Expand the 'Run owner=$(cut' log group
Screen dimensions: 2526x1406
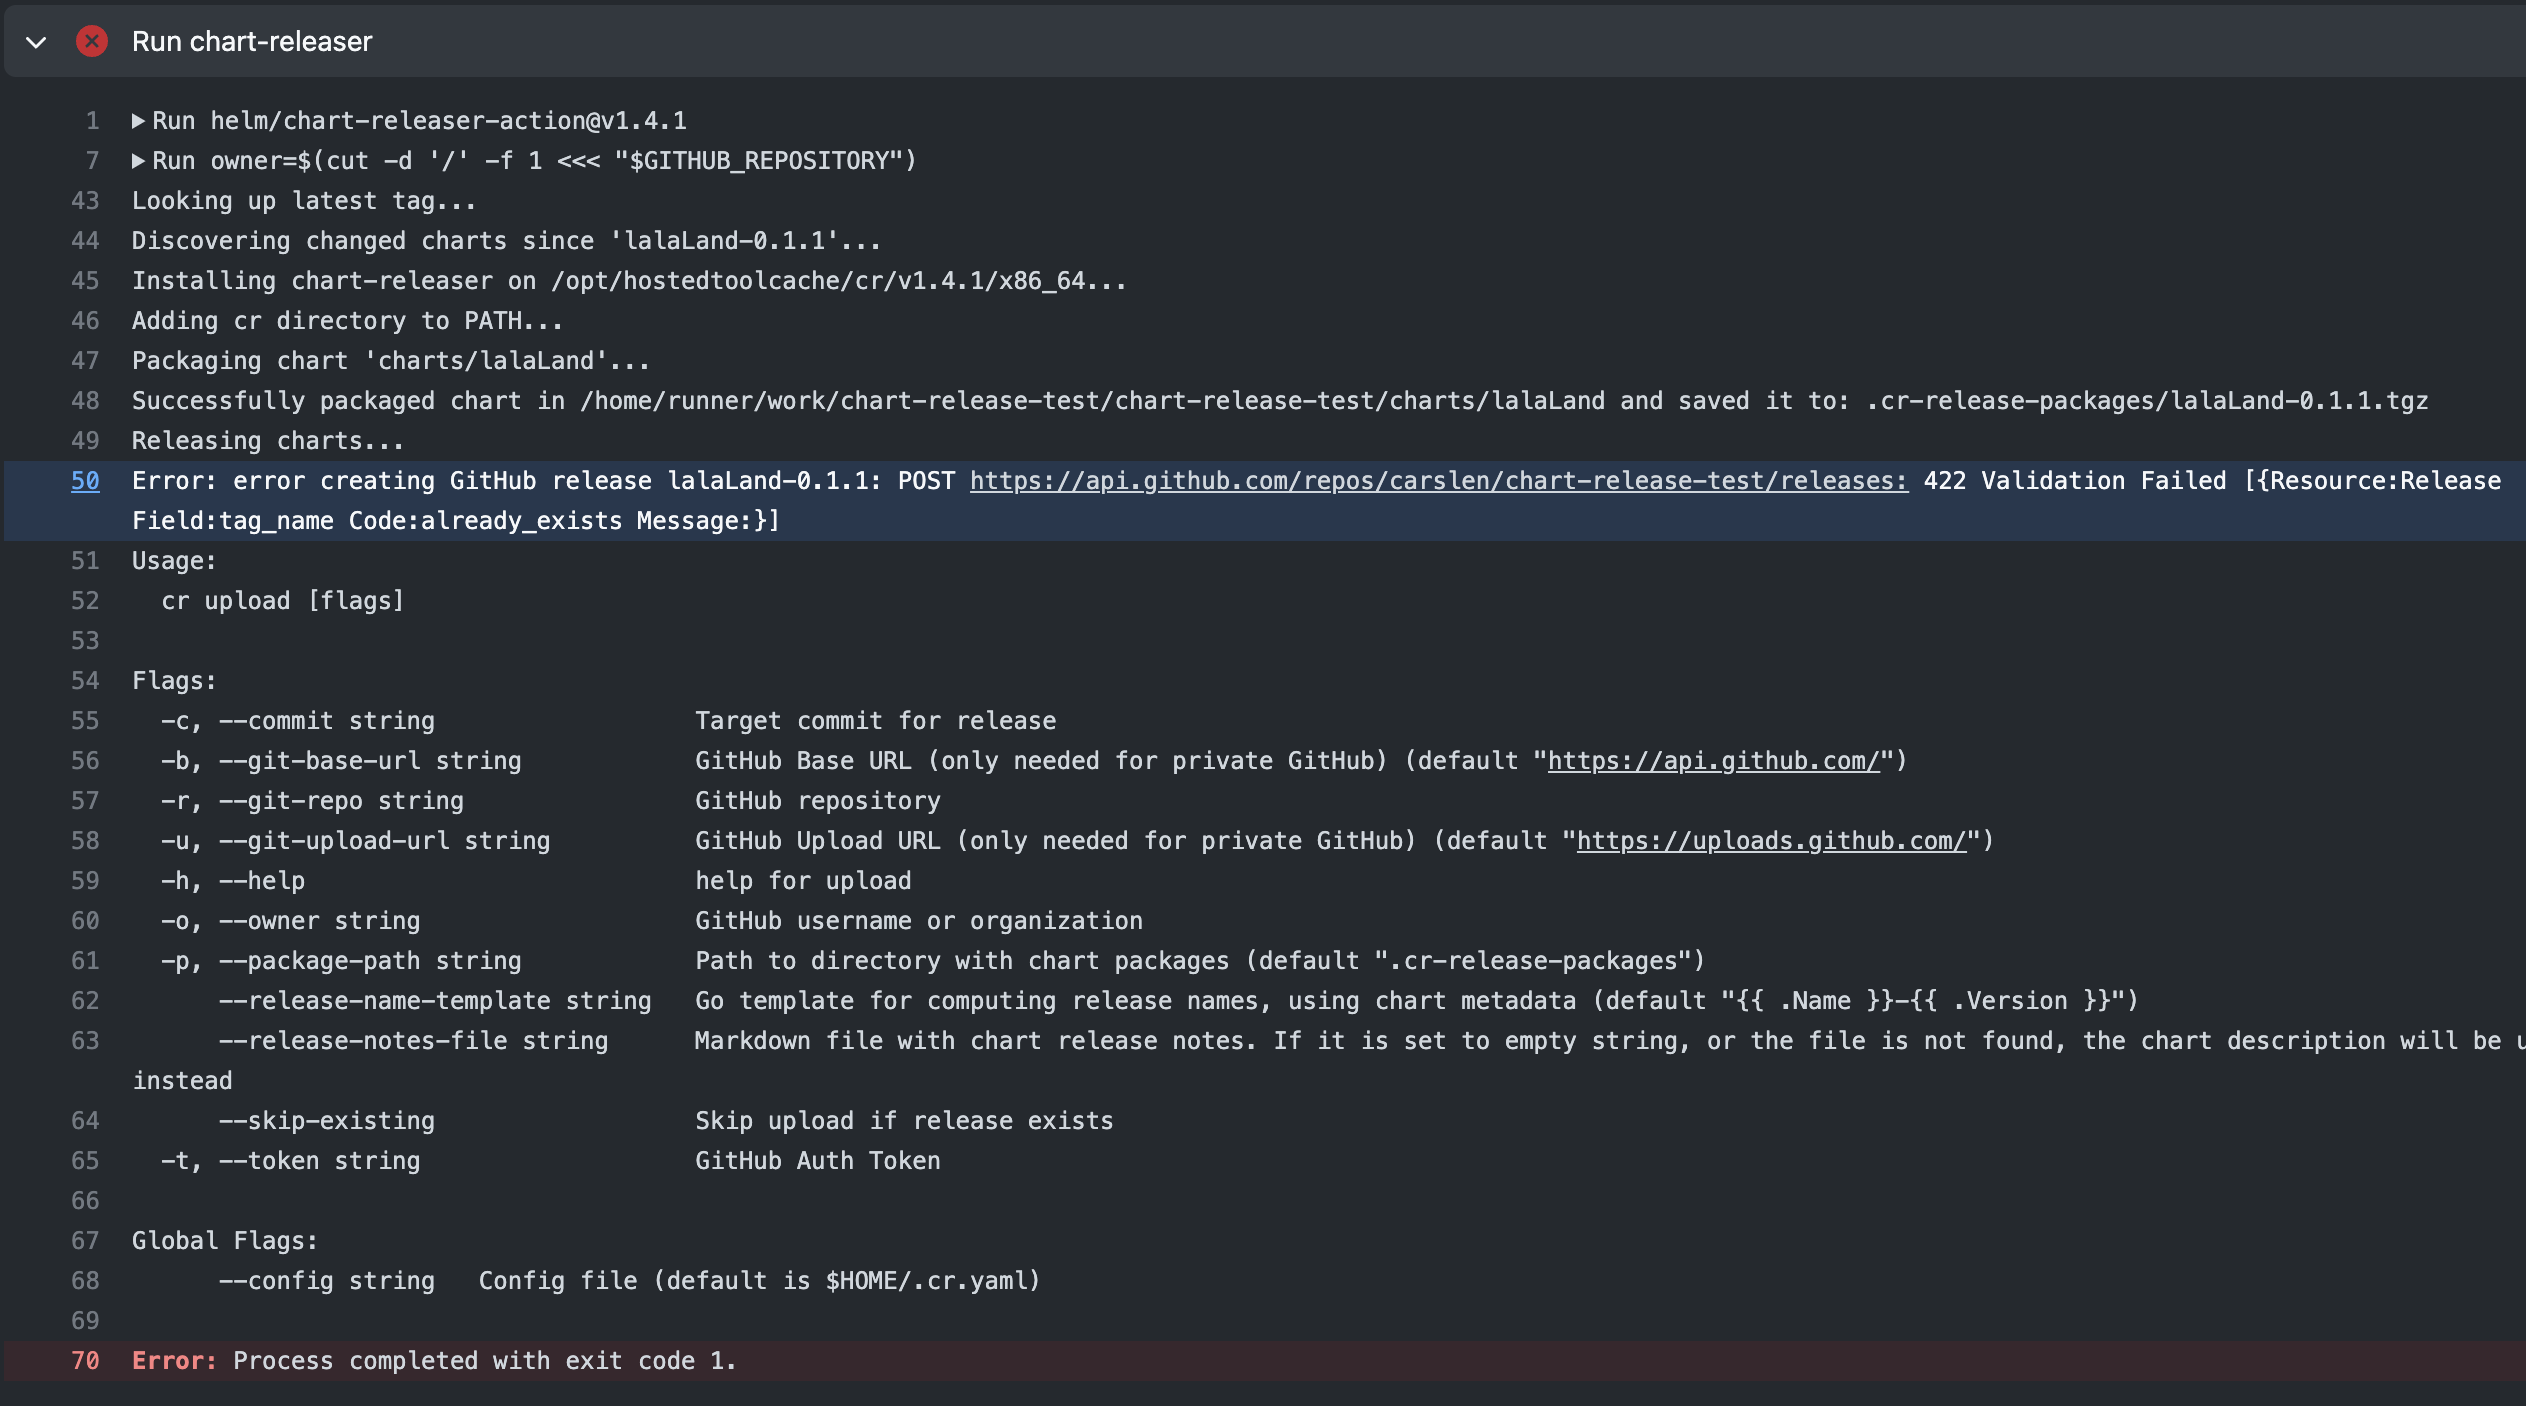(139, 161)
